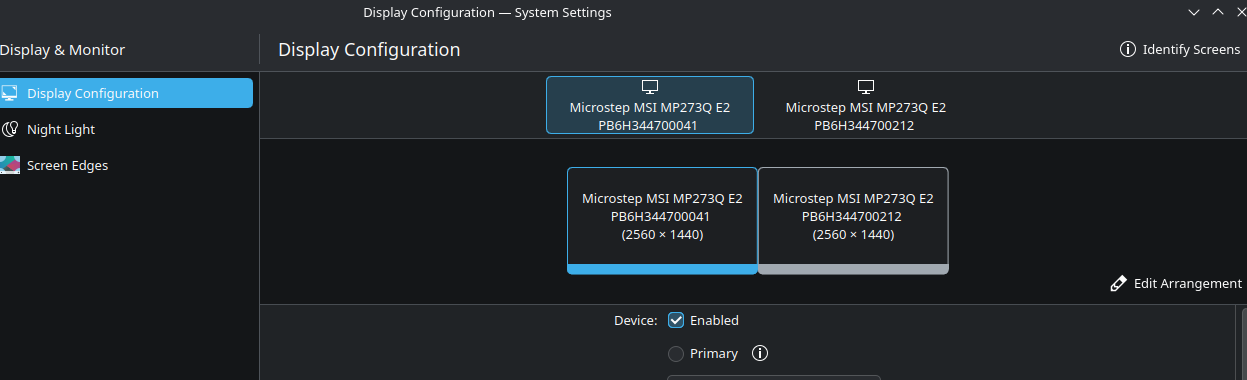Screen dimensions: 1247x380
Task: Click the info icon beside Identify Screens
Action: tap(1128, 49)
